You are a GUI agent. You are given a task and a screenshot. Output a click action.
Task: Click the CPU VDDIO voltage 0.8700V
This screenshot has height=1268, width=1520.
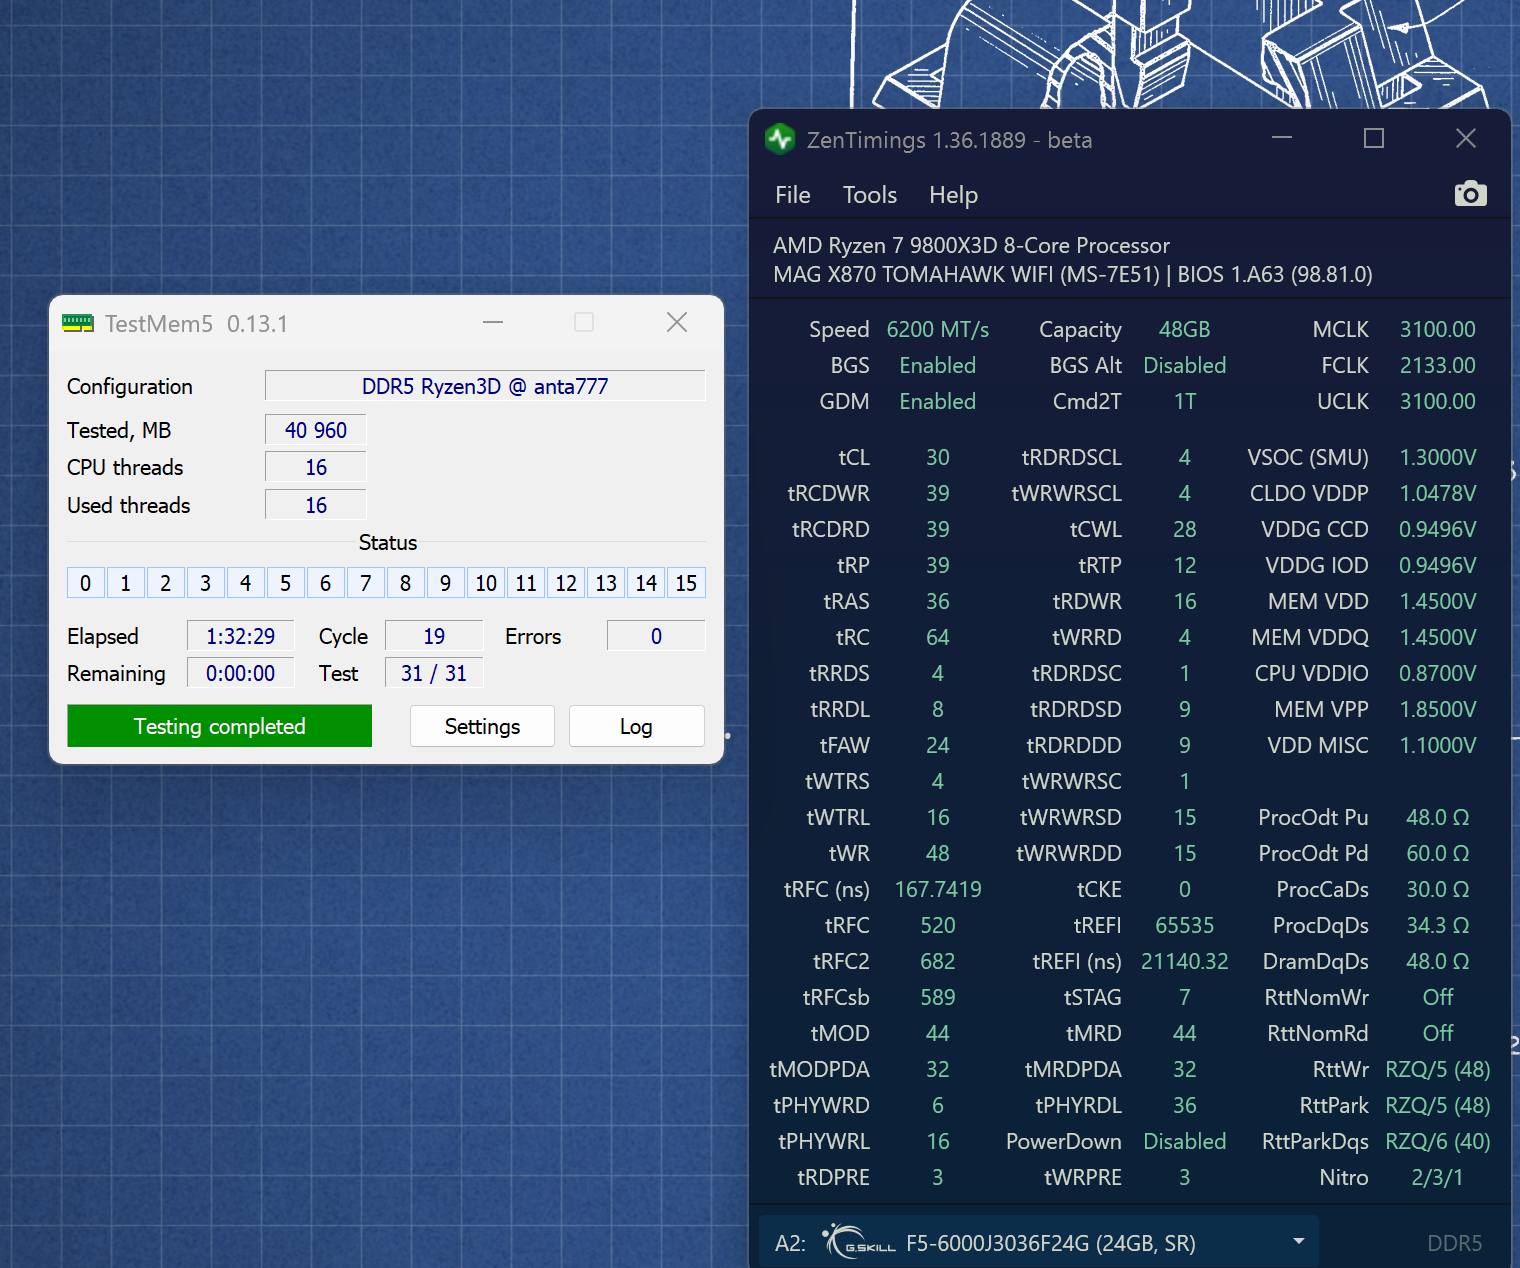click(x=1438, y=673)
